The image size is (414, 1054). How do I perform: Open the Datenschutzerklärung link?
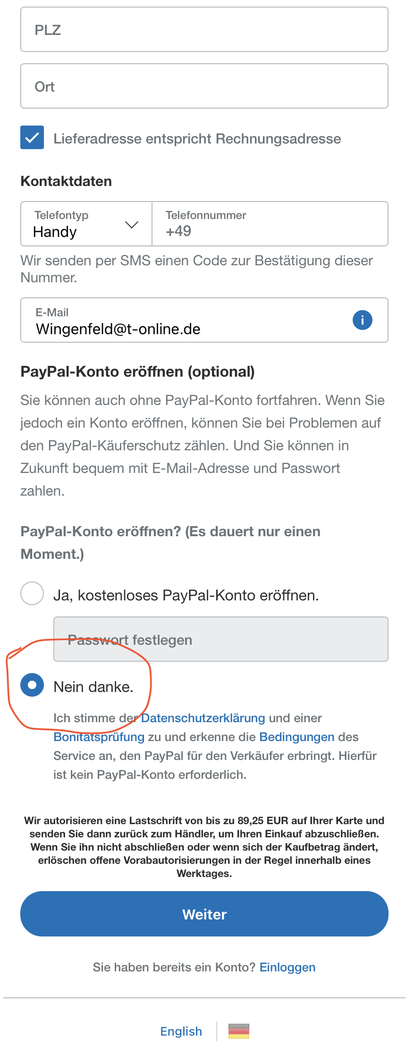(203, 719)
